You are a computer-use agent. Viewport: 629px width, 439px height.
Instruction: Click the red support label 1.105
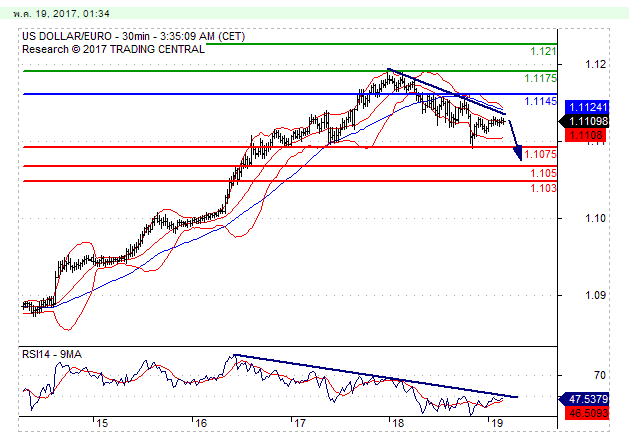(543, 173)
